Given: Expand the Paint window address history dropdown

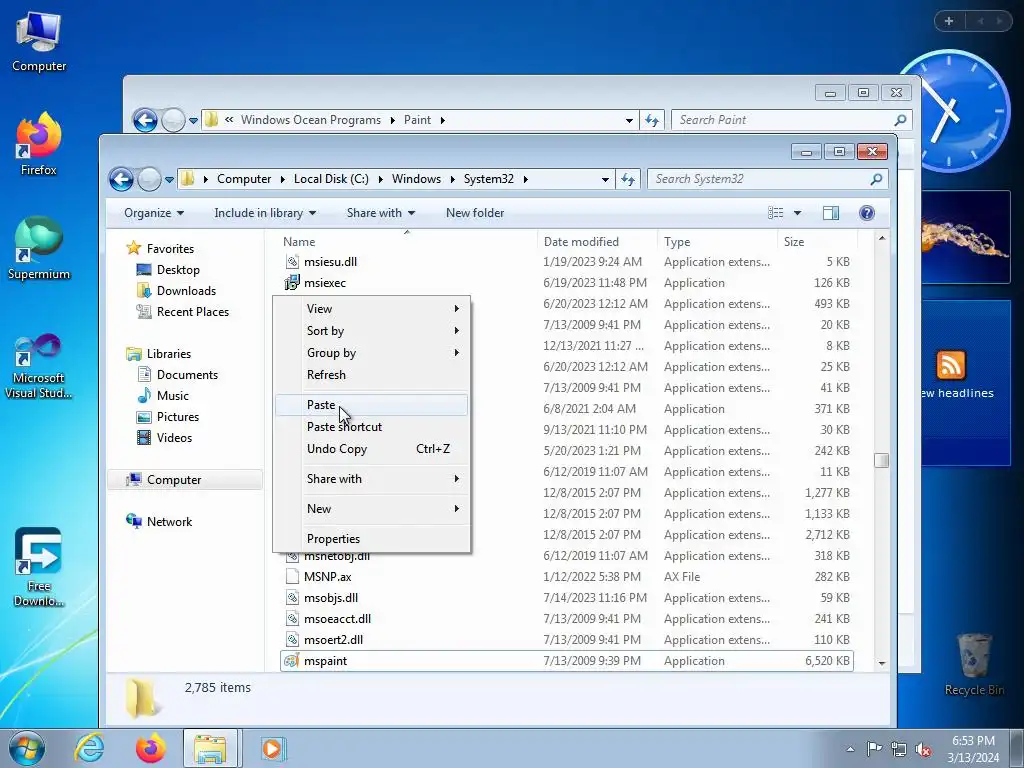Looking at the screenshot, I should [x=629, y=120].
